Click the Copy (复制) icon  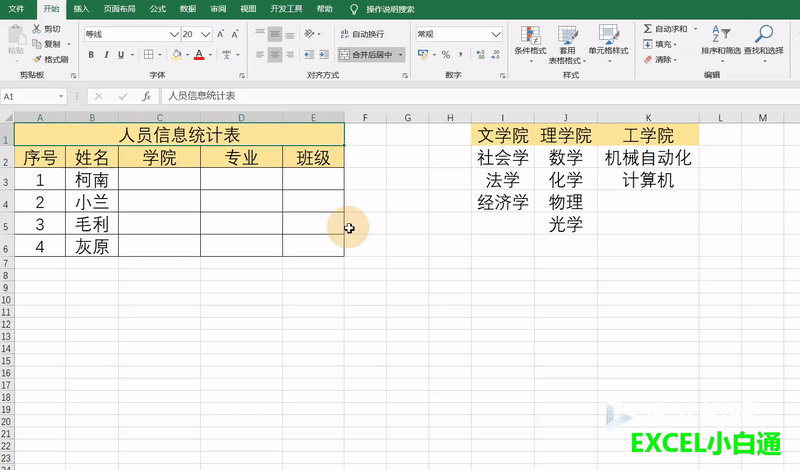[37, 44]
